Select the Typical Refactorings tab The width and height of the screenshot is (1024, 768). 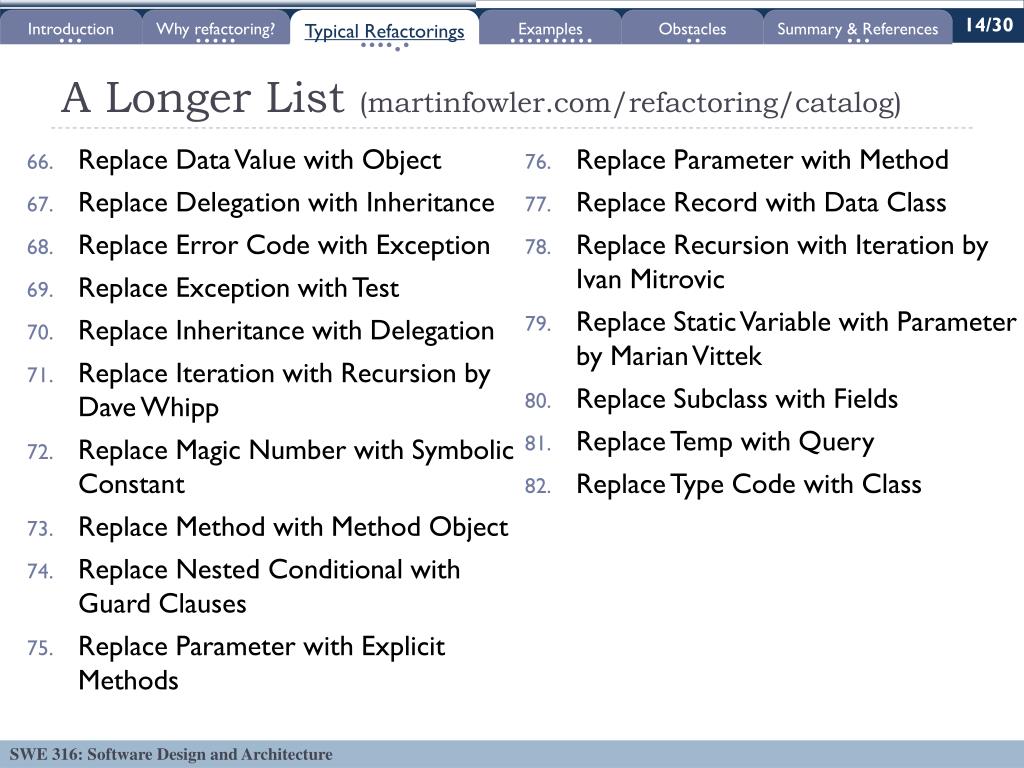pyautogui.click(x=385, y=31)
